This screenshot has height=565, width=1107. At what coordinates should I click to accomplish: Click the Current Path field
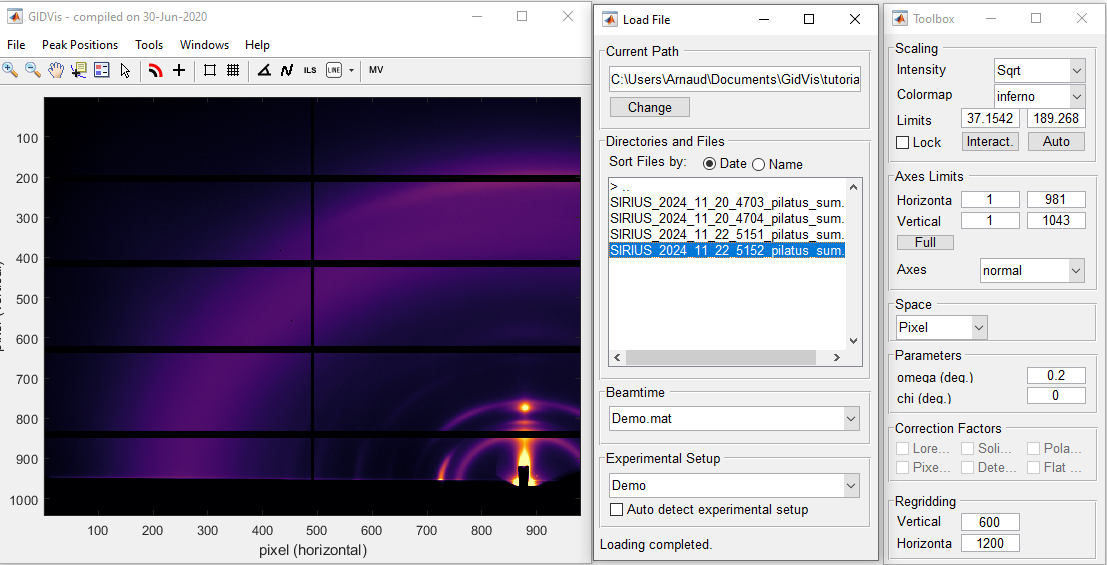click(x=735, y=79)
